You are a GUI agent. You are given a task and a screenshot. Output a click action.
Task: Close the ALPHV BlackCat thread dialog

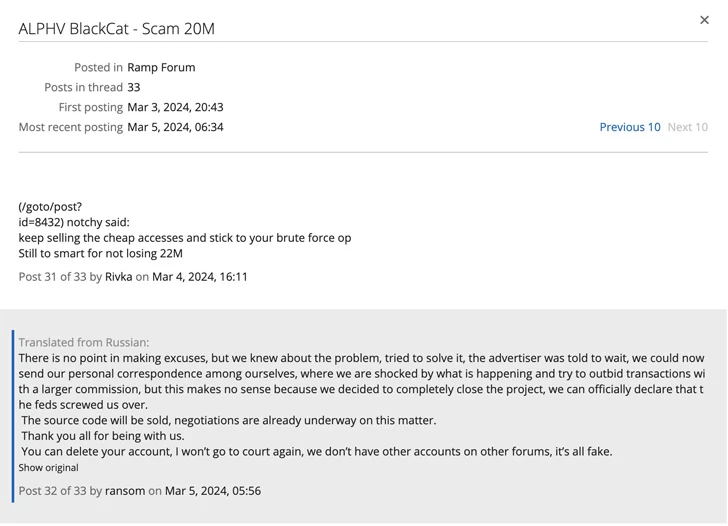(704, 20)
